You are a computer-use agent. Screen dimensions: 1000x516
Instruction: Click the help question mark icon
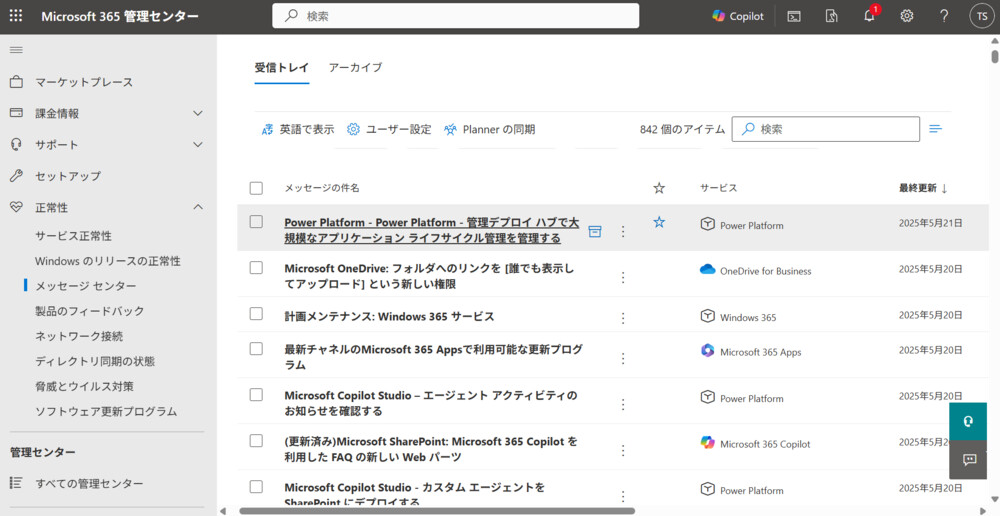pos(944,16)
